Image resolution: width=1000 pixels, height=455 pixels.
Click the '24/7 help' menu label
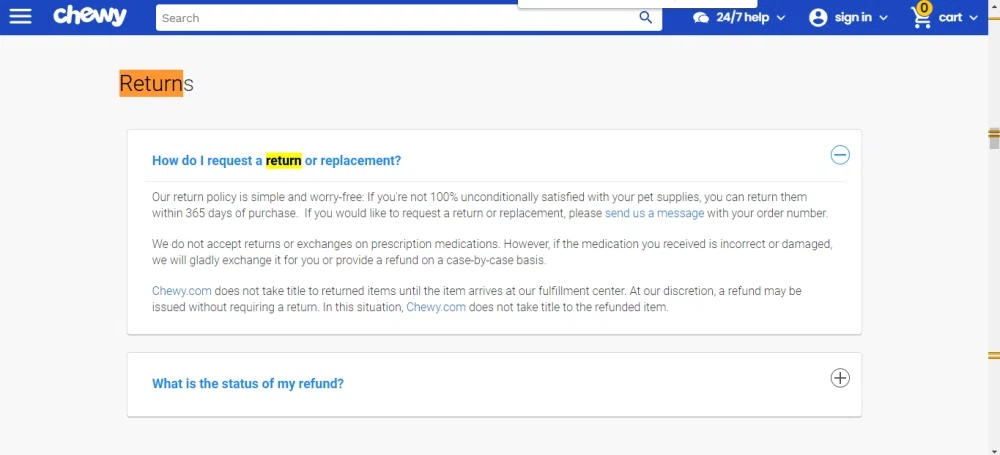coord(742,18)
